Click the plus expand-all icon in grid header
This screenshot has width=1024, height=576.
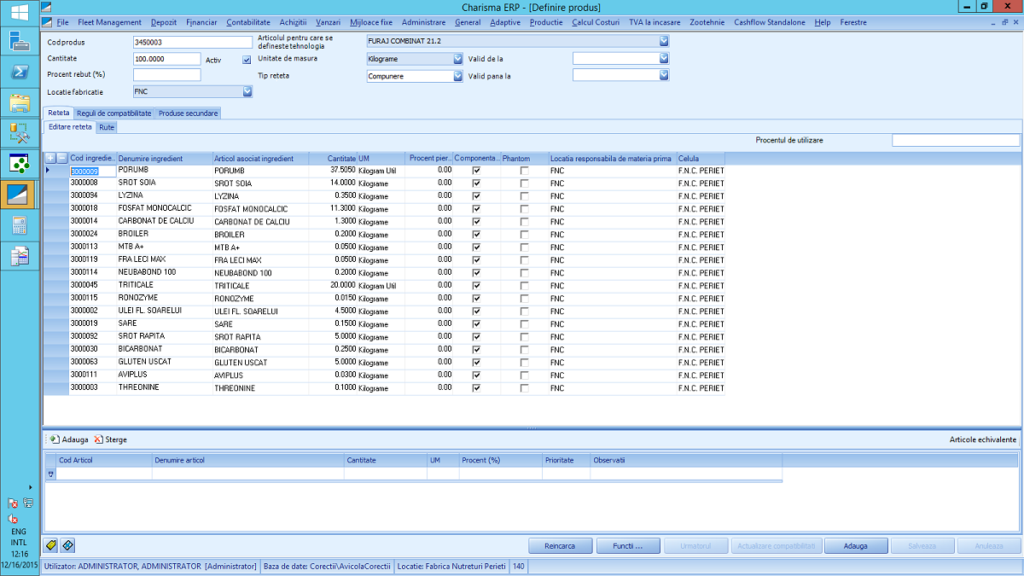[x=51, y=158]
